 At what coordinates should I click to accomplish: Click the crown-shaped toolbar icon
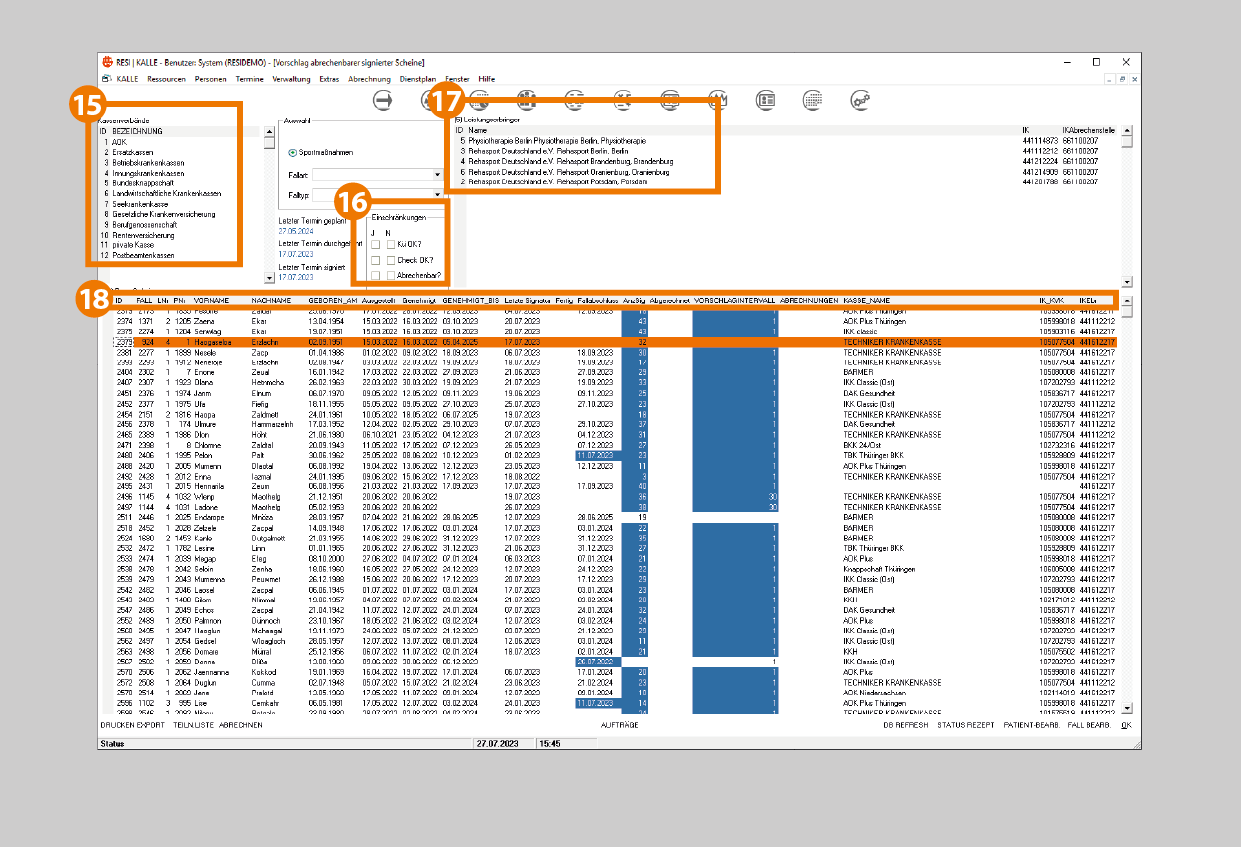(717, 100)
